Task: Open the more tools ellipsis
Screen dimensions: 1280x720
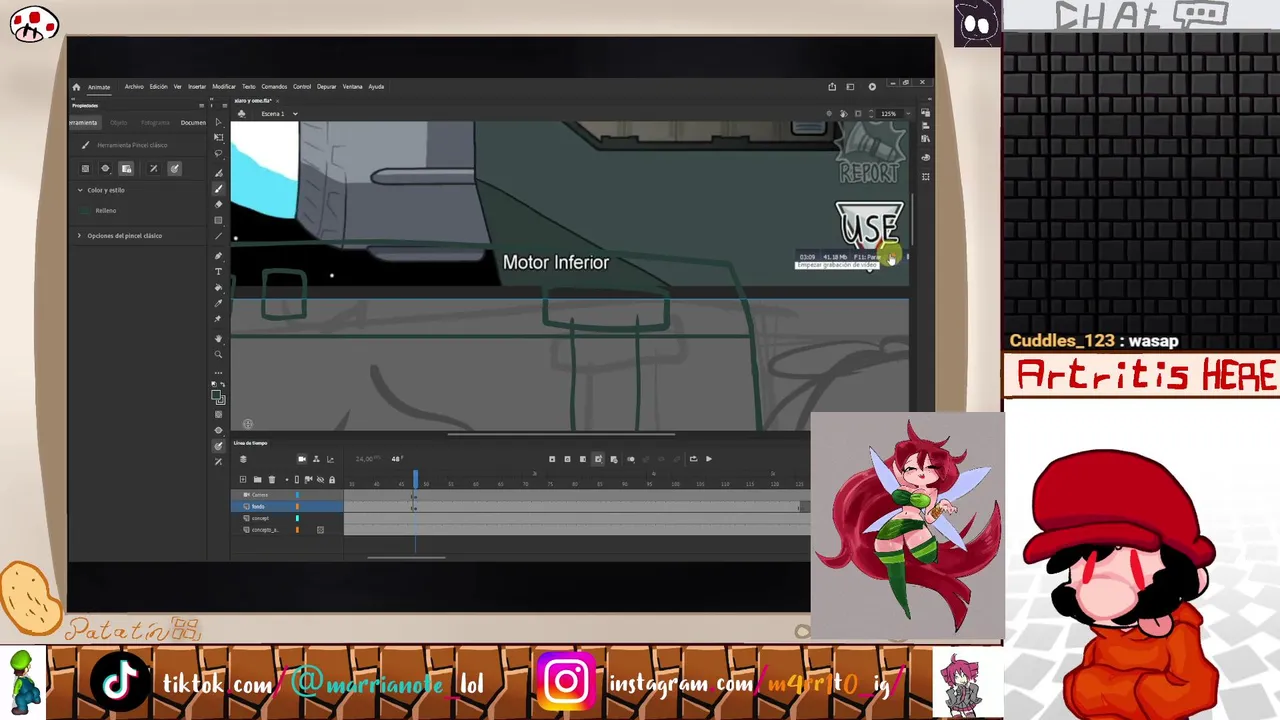Action: (219, 373)
